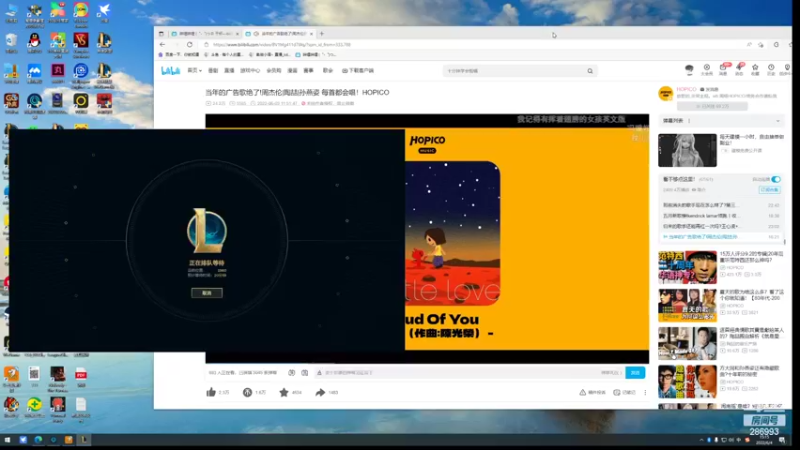Click red VS desktop shortcut icon
This screenshot has width=800, height=450.
(x=81, y=40)
